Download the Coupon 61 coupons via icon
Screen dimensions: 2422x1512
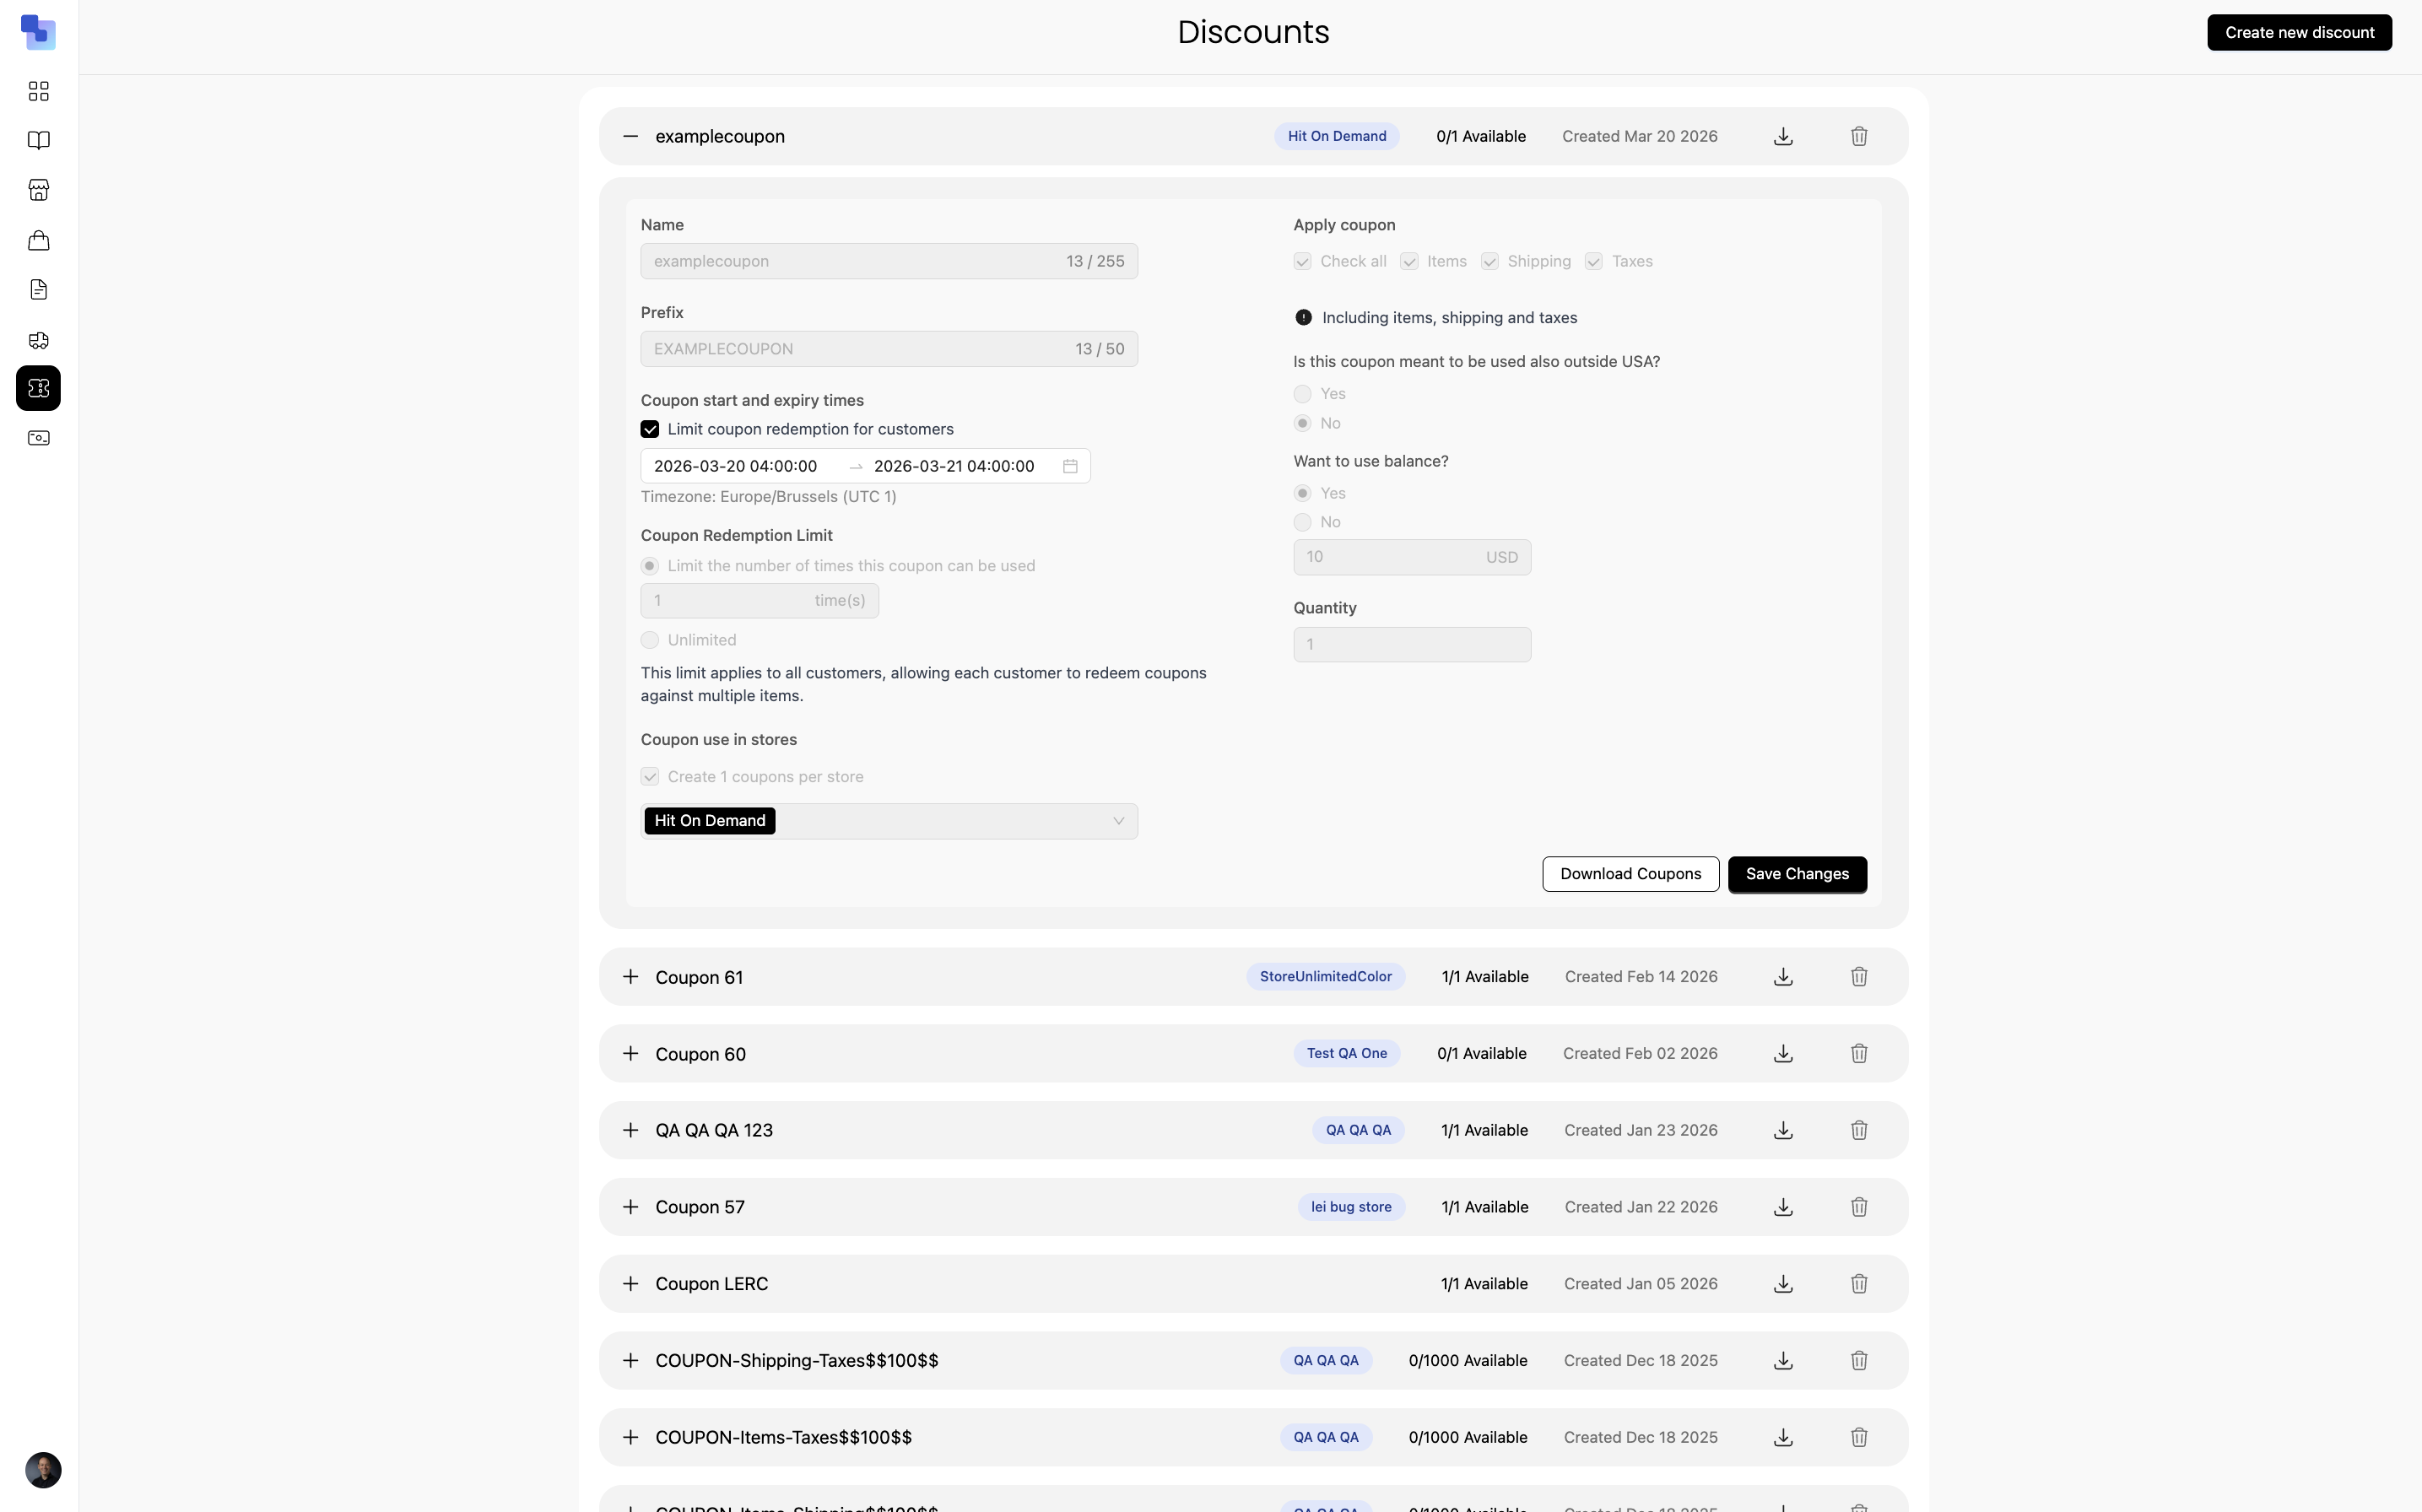[x=1782, y=977]
